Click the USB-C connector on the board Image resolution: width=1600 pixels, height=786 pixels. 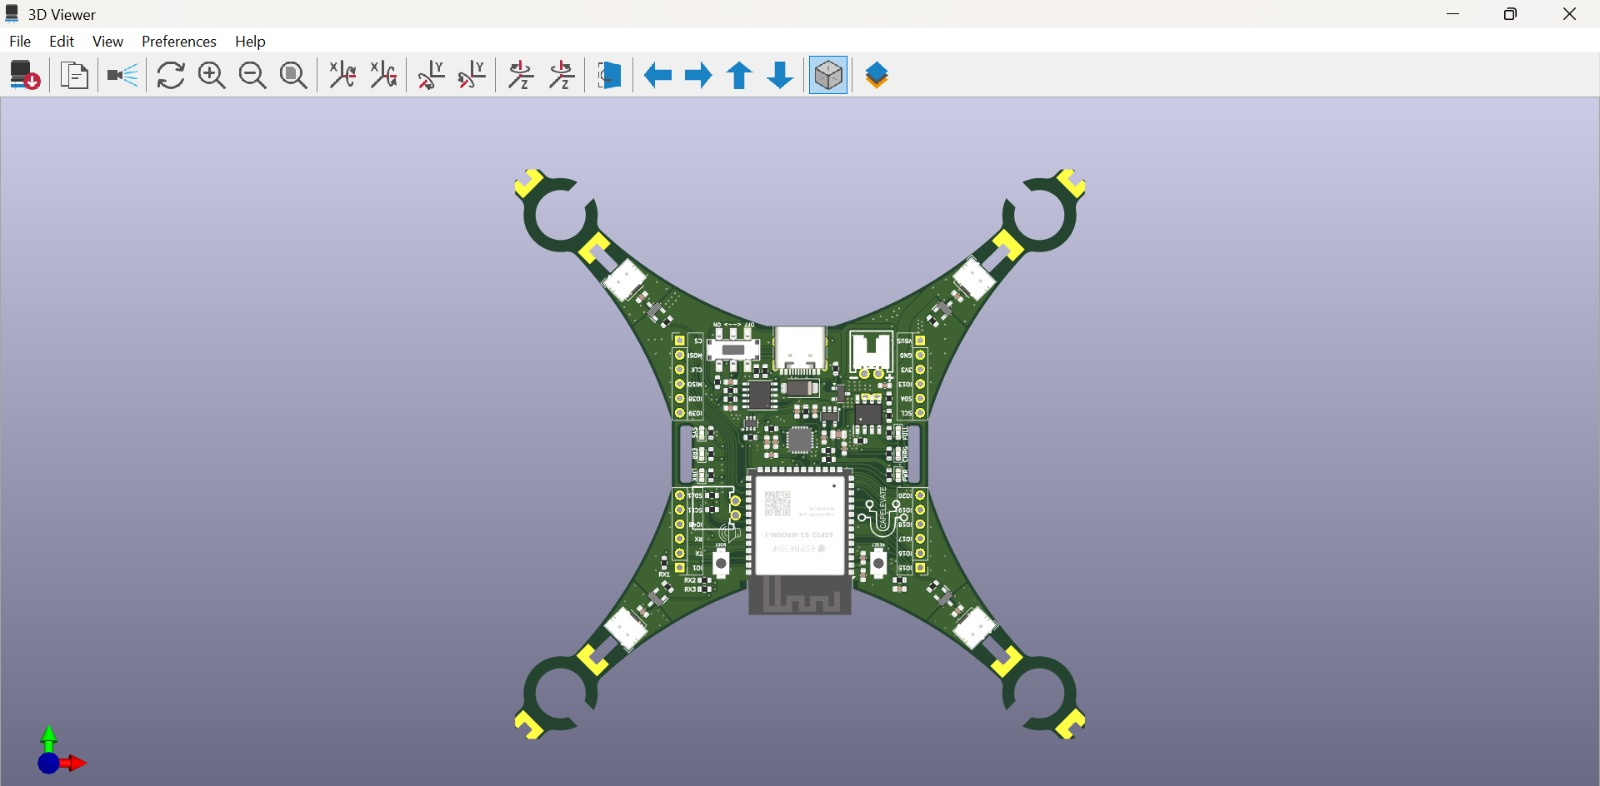click(x=800, y=349)
